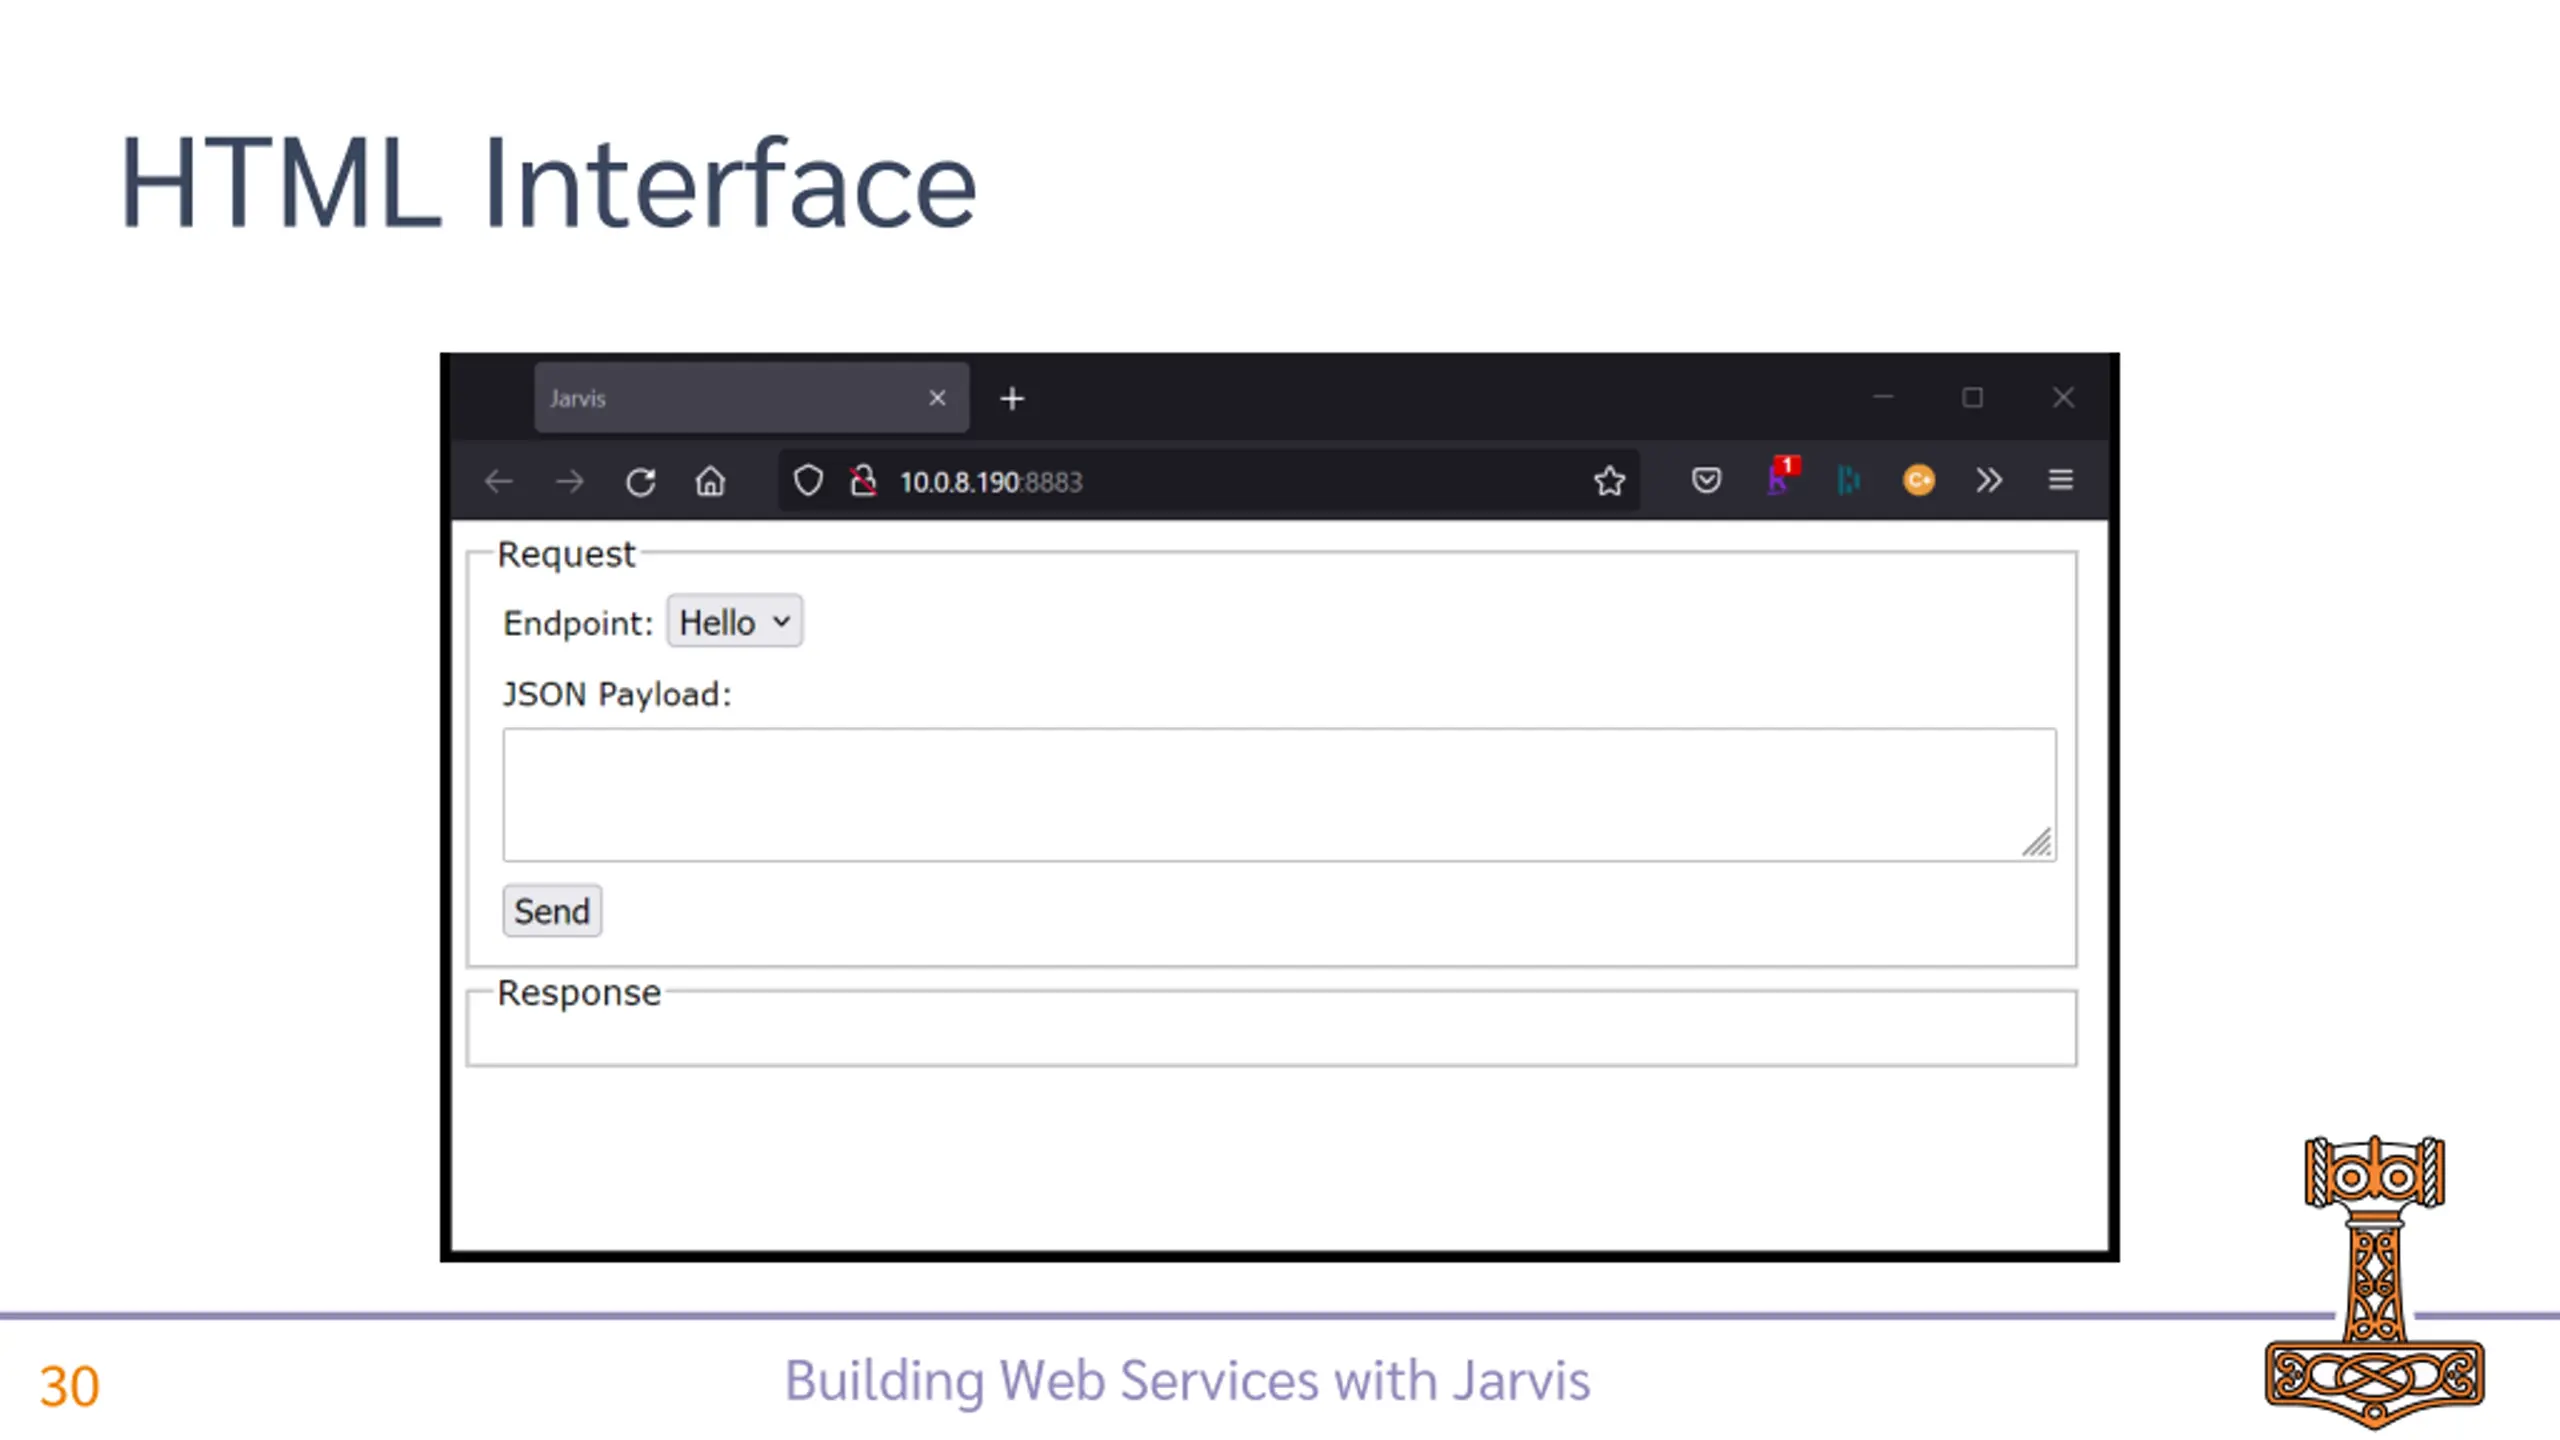Bookmark this page with star icon
Screen dimensions: 2560x1440
[x=1609, y=481]
